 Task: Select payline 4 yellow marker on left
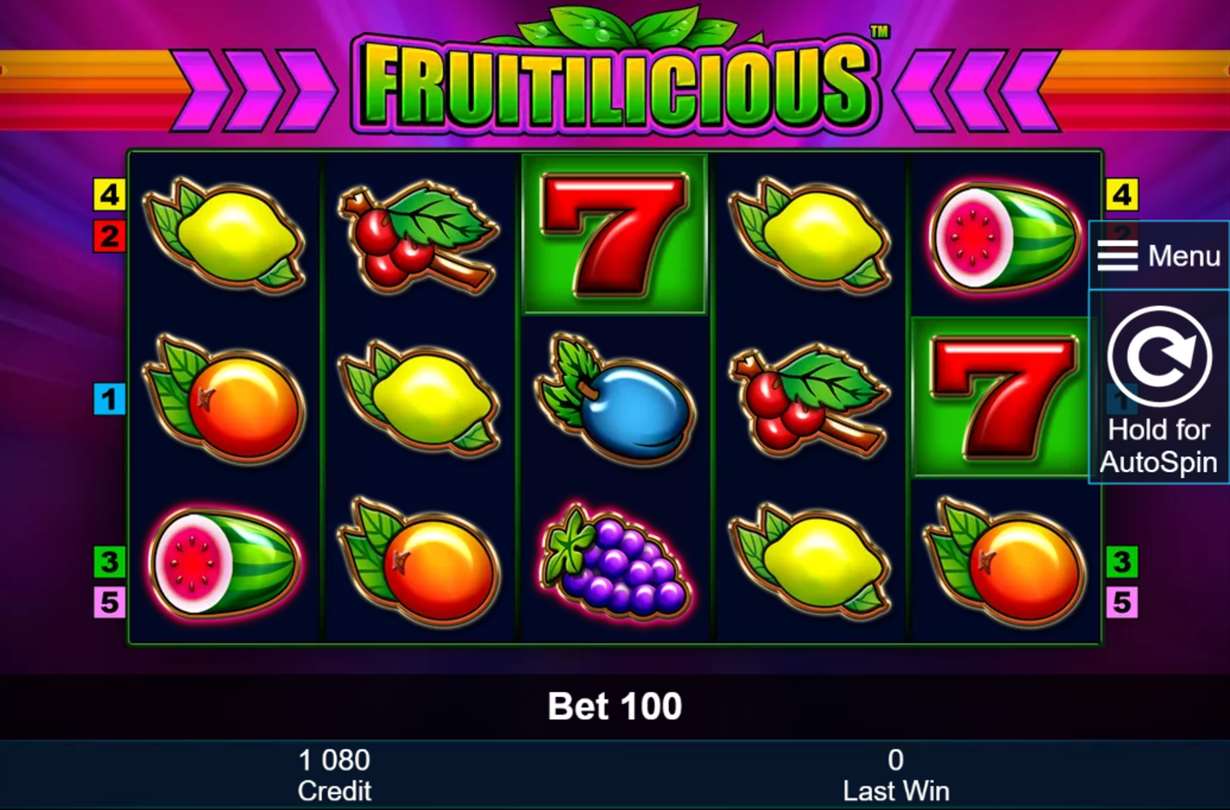tap(109, 195)
